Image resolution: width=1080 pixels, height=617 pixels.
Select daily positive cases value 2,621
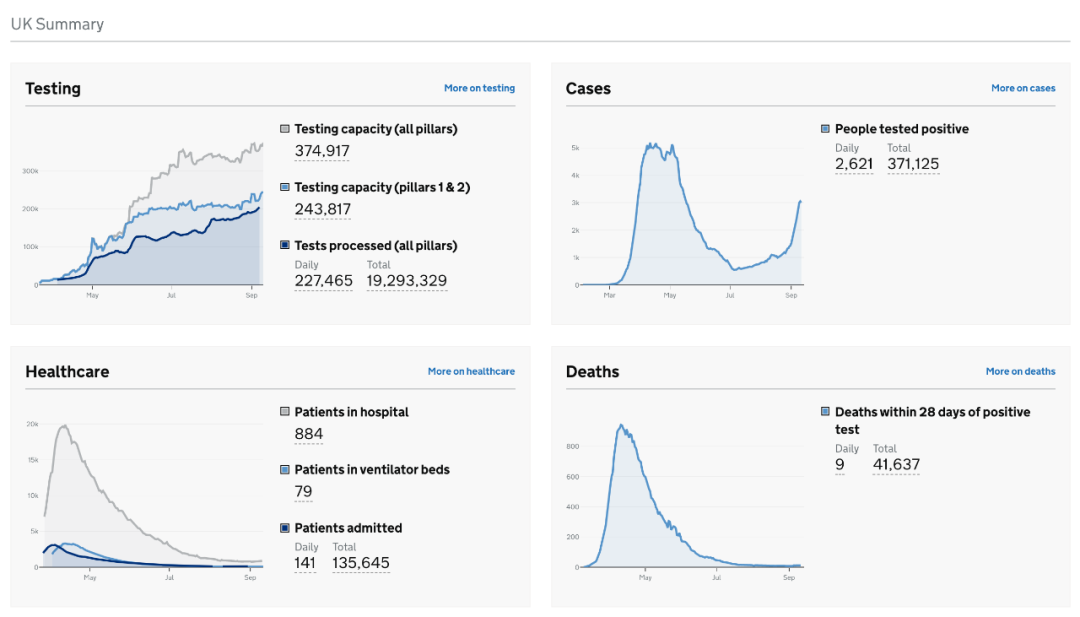(854, 164)
